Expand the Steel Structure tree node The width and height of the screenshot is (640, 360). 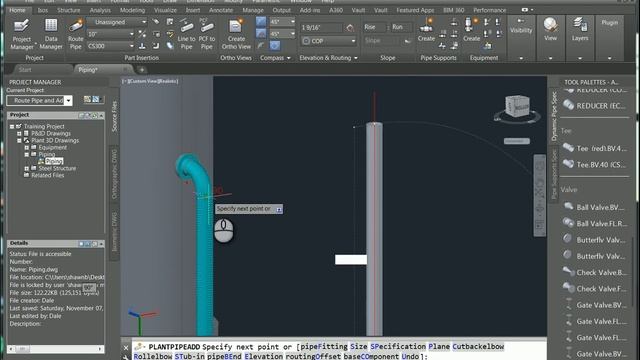click(x=27, y=168)
